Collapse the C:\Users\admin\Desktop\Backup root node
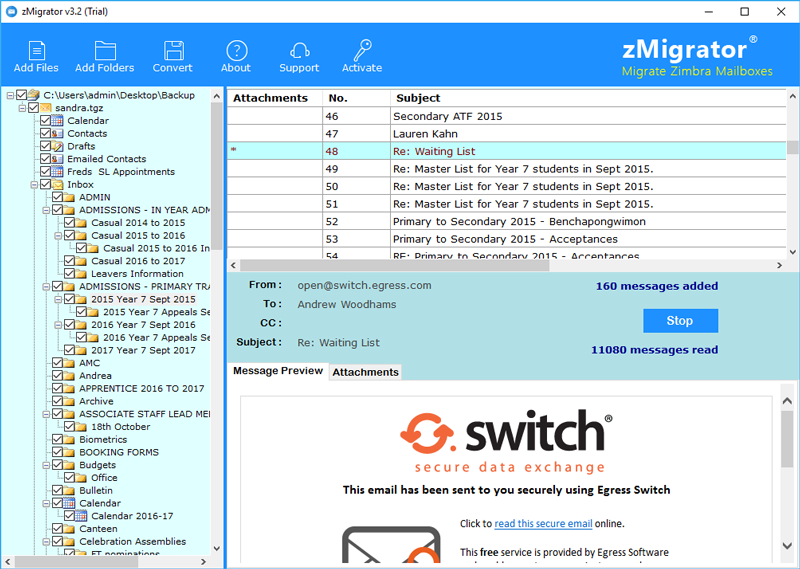This screenshot has width=800, height=569. click(10, 95)
